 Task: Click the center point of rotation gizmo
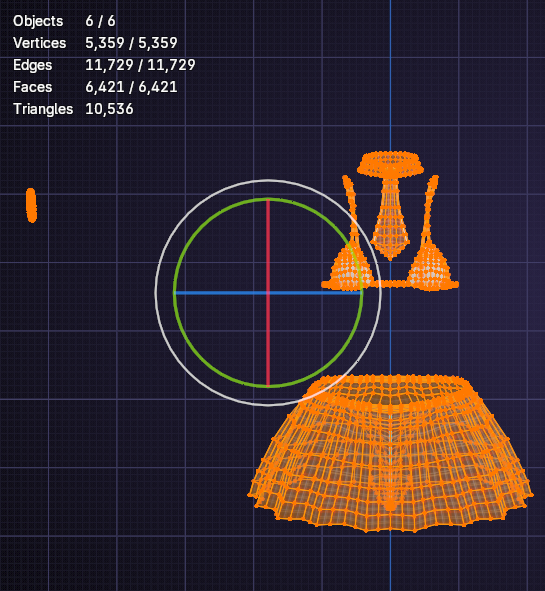[268, 293]
